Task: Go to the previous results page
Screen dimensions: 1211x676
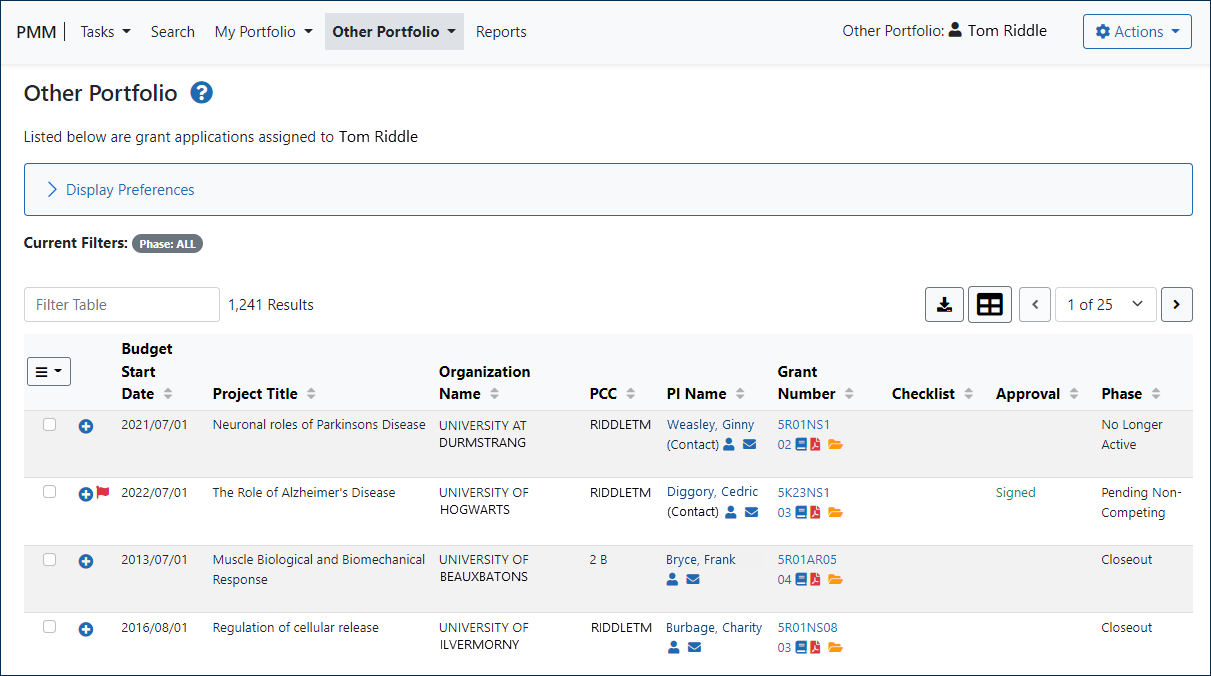Action: pyautogui.click(x=1035, y=305)
